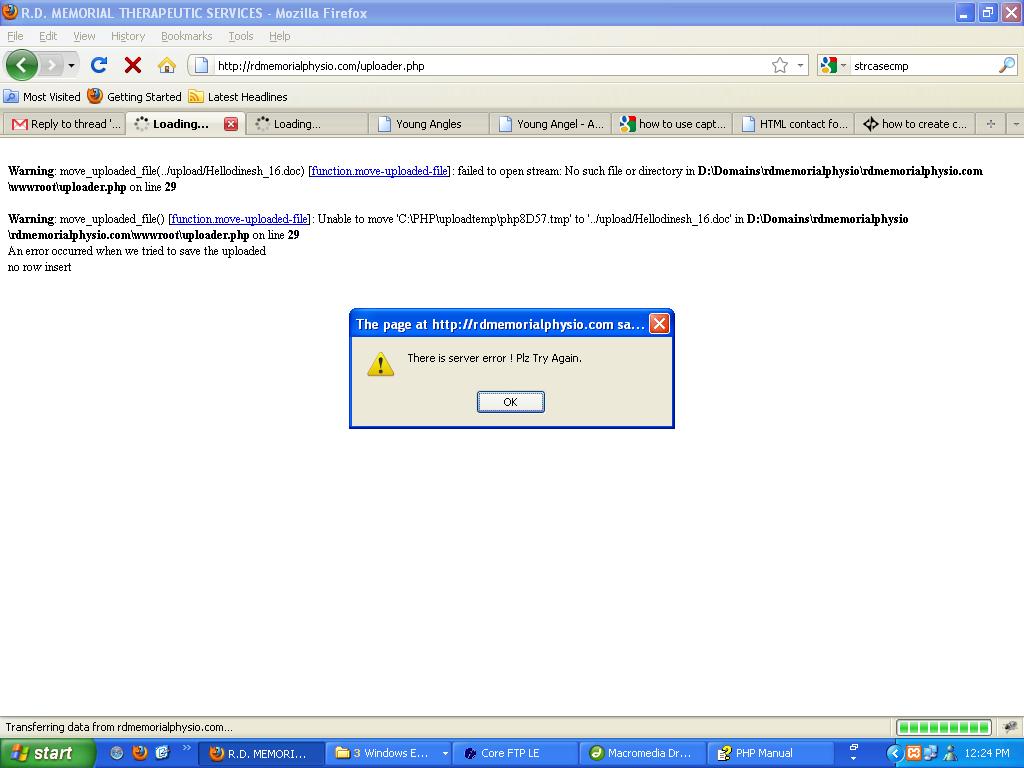Open the back/forward history dropdown arrow
Screen dimensions: 1024x768
[71, 65]
